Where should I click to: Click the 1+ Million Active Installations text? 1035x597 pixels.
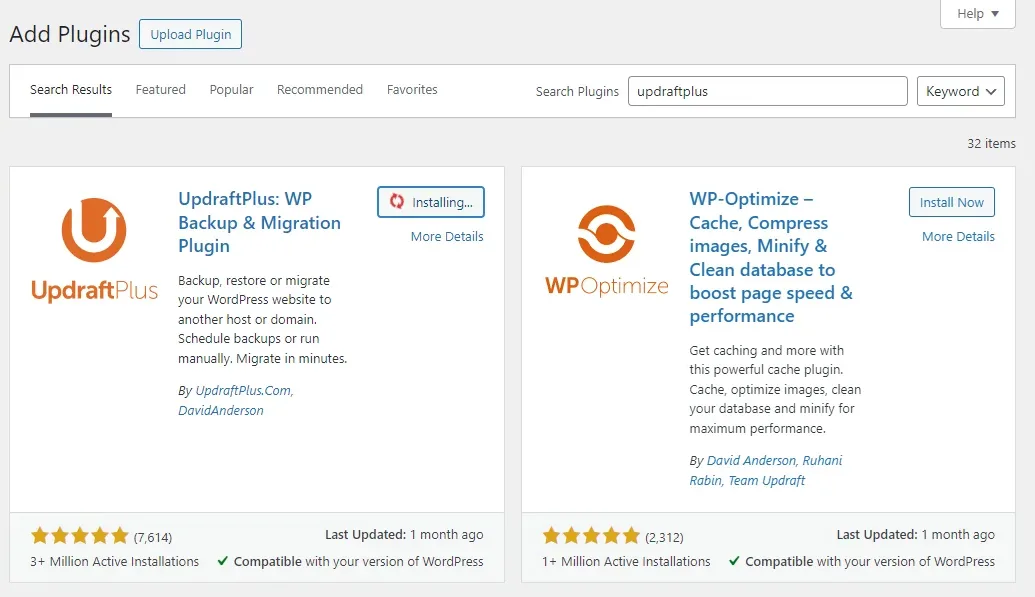pyautogui.click(x=626, y=561)
